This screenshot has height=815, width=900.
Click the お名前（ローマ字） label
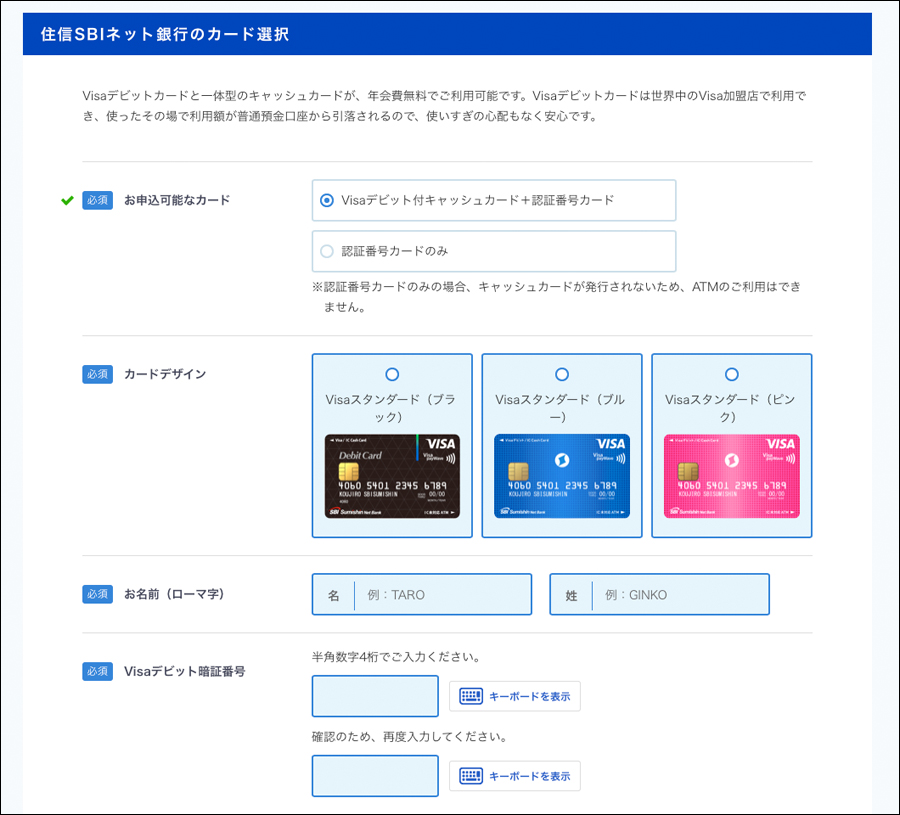(x=174, y=594)
